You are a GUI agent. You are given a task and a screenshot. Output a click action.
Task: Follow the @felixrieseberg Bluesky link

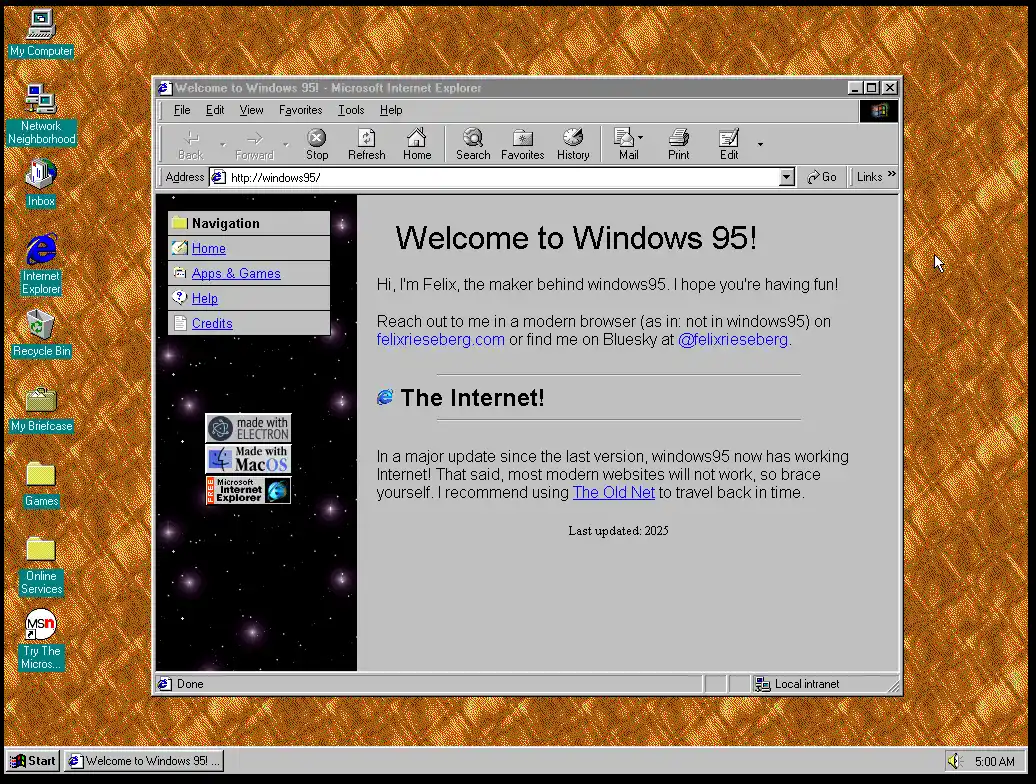pos(733,339)
